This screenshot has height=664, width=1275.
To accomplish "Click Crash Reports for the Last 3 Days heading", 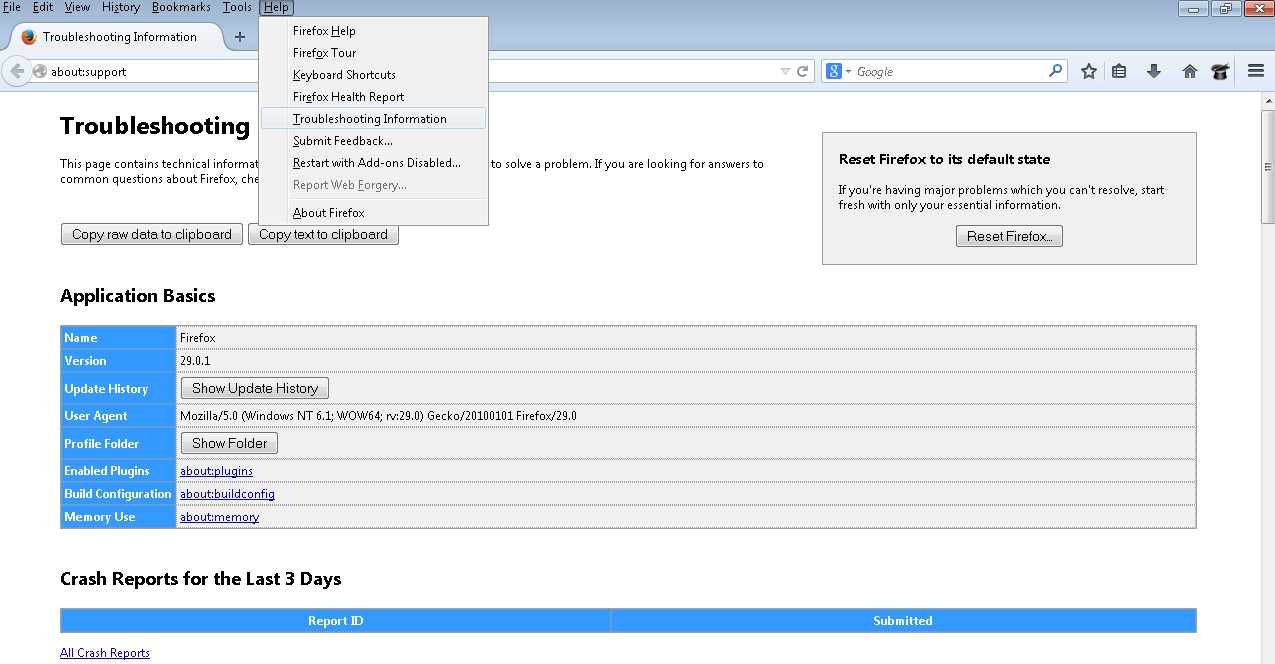I will (x=201, y=579).
